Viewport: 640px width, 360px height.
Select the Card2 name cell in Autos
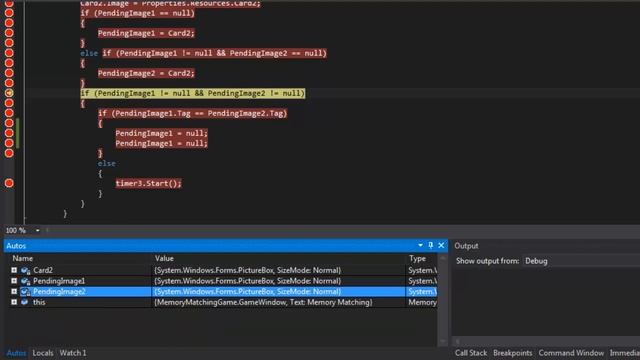(43, 270)
